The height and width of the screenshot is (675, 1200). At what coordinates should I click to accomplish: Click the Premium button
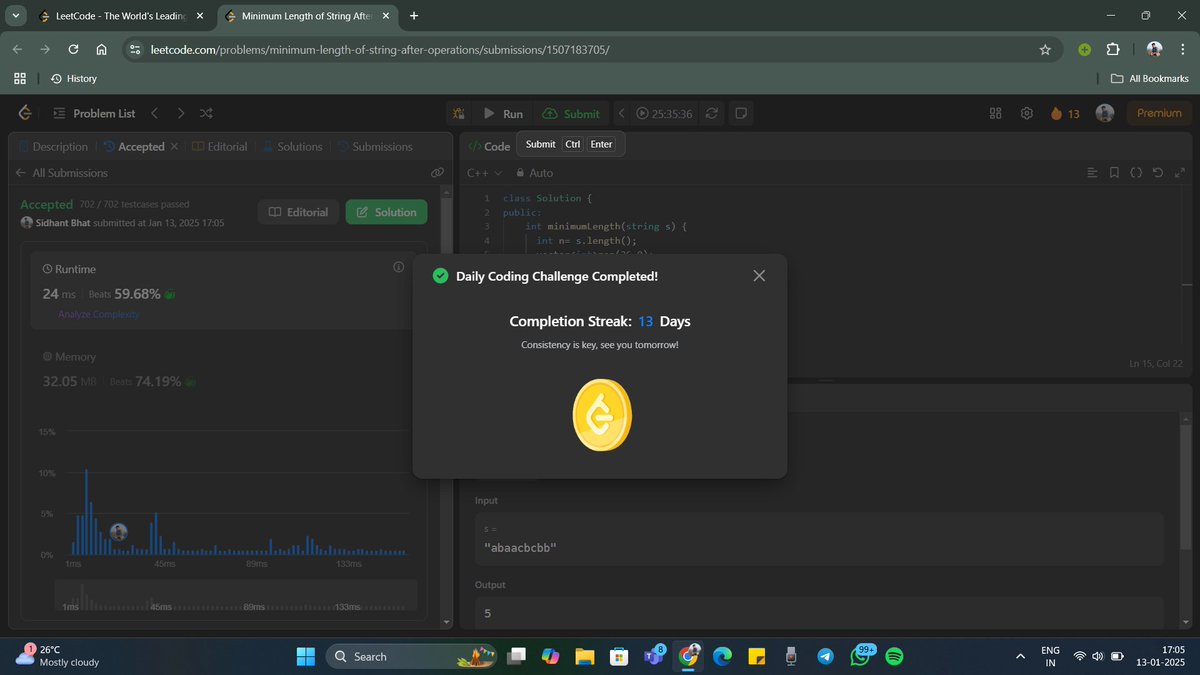[x=1160, y=113]
